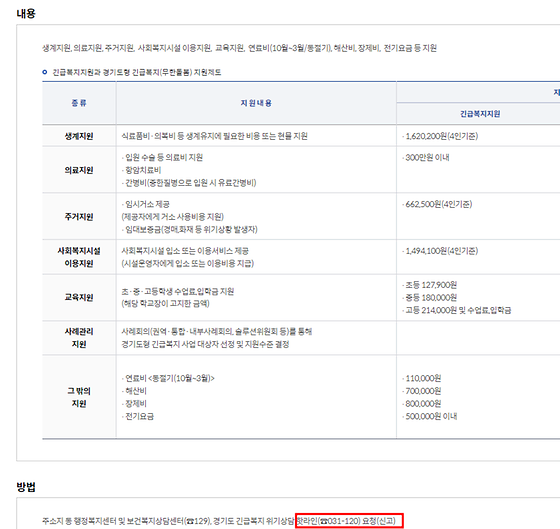Click the '내용' section heading
This screenshot has width=560, height=529.
(x=26, y=14)
